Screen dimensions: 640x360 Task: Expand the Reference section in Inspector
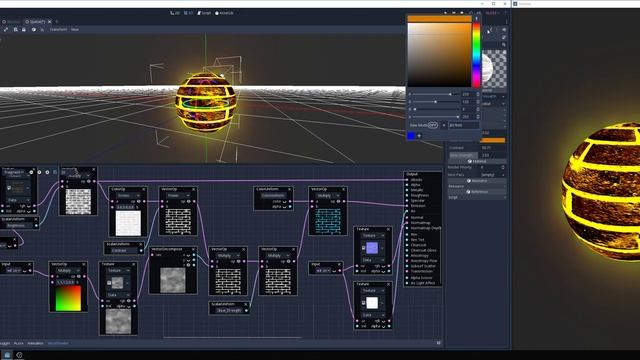click(477, 191)
